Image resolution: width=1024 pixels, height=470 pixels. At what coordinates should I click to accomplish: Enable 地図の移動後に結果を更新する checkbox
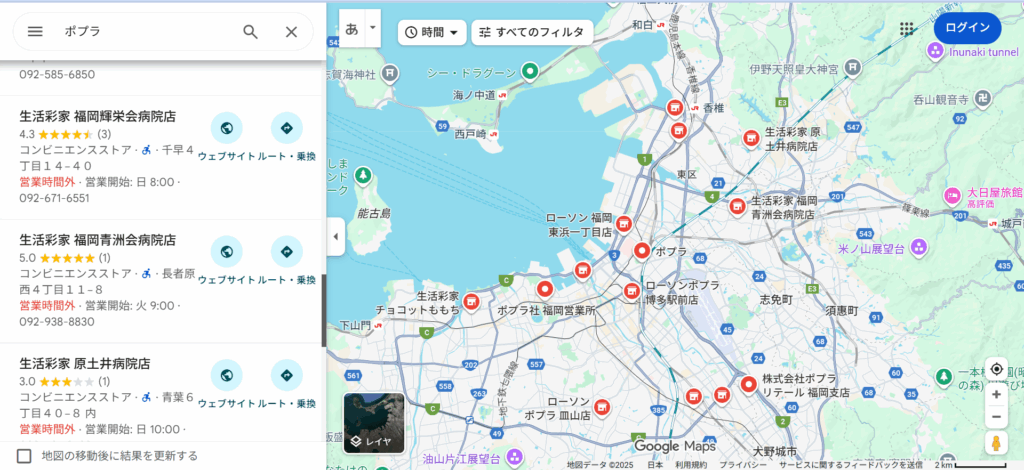point(24,456)
